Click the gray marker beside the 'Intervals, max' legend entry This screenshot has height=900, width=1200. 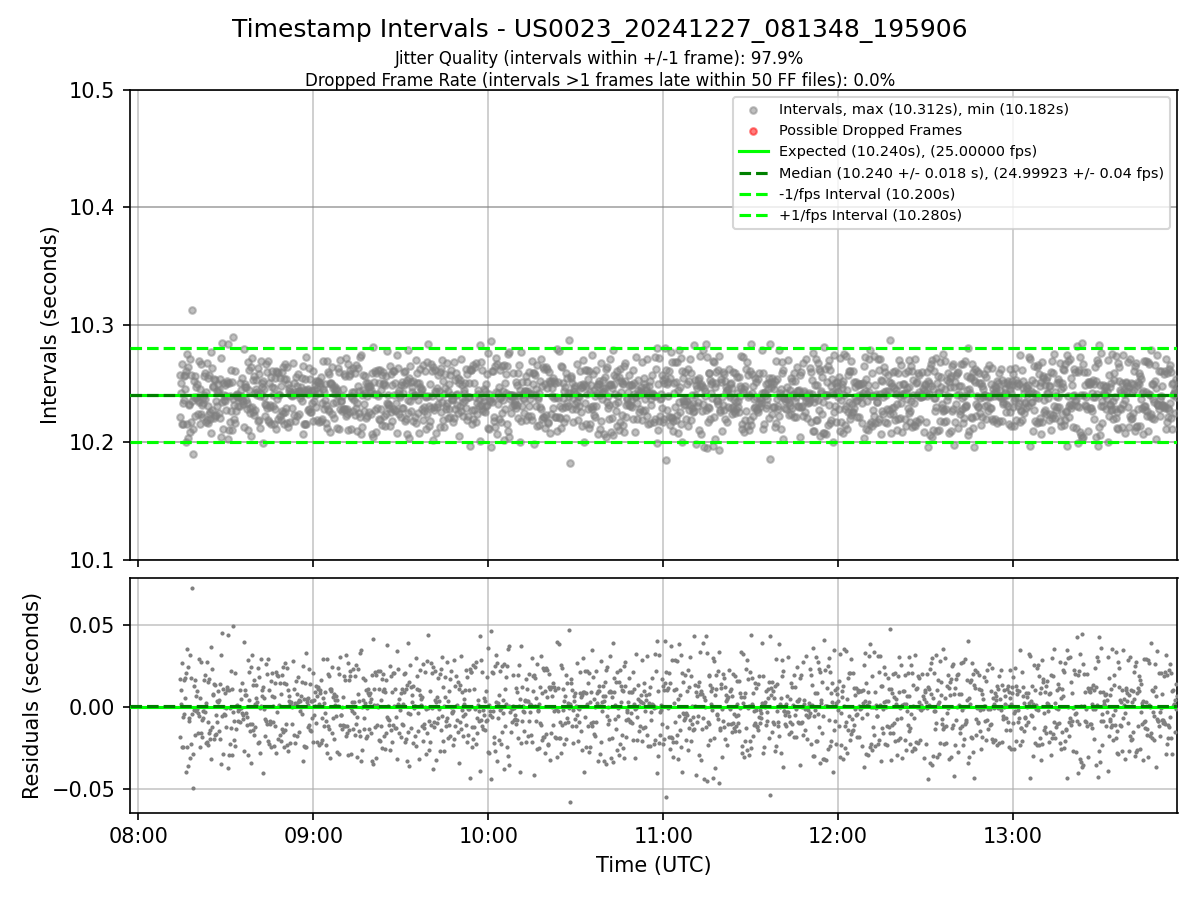point(754,110)
